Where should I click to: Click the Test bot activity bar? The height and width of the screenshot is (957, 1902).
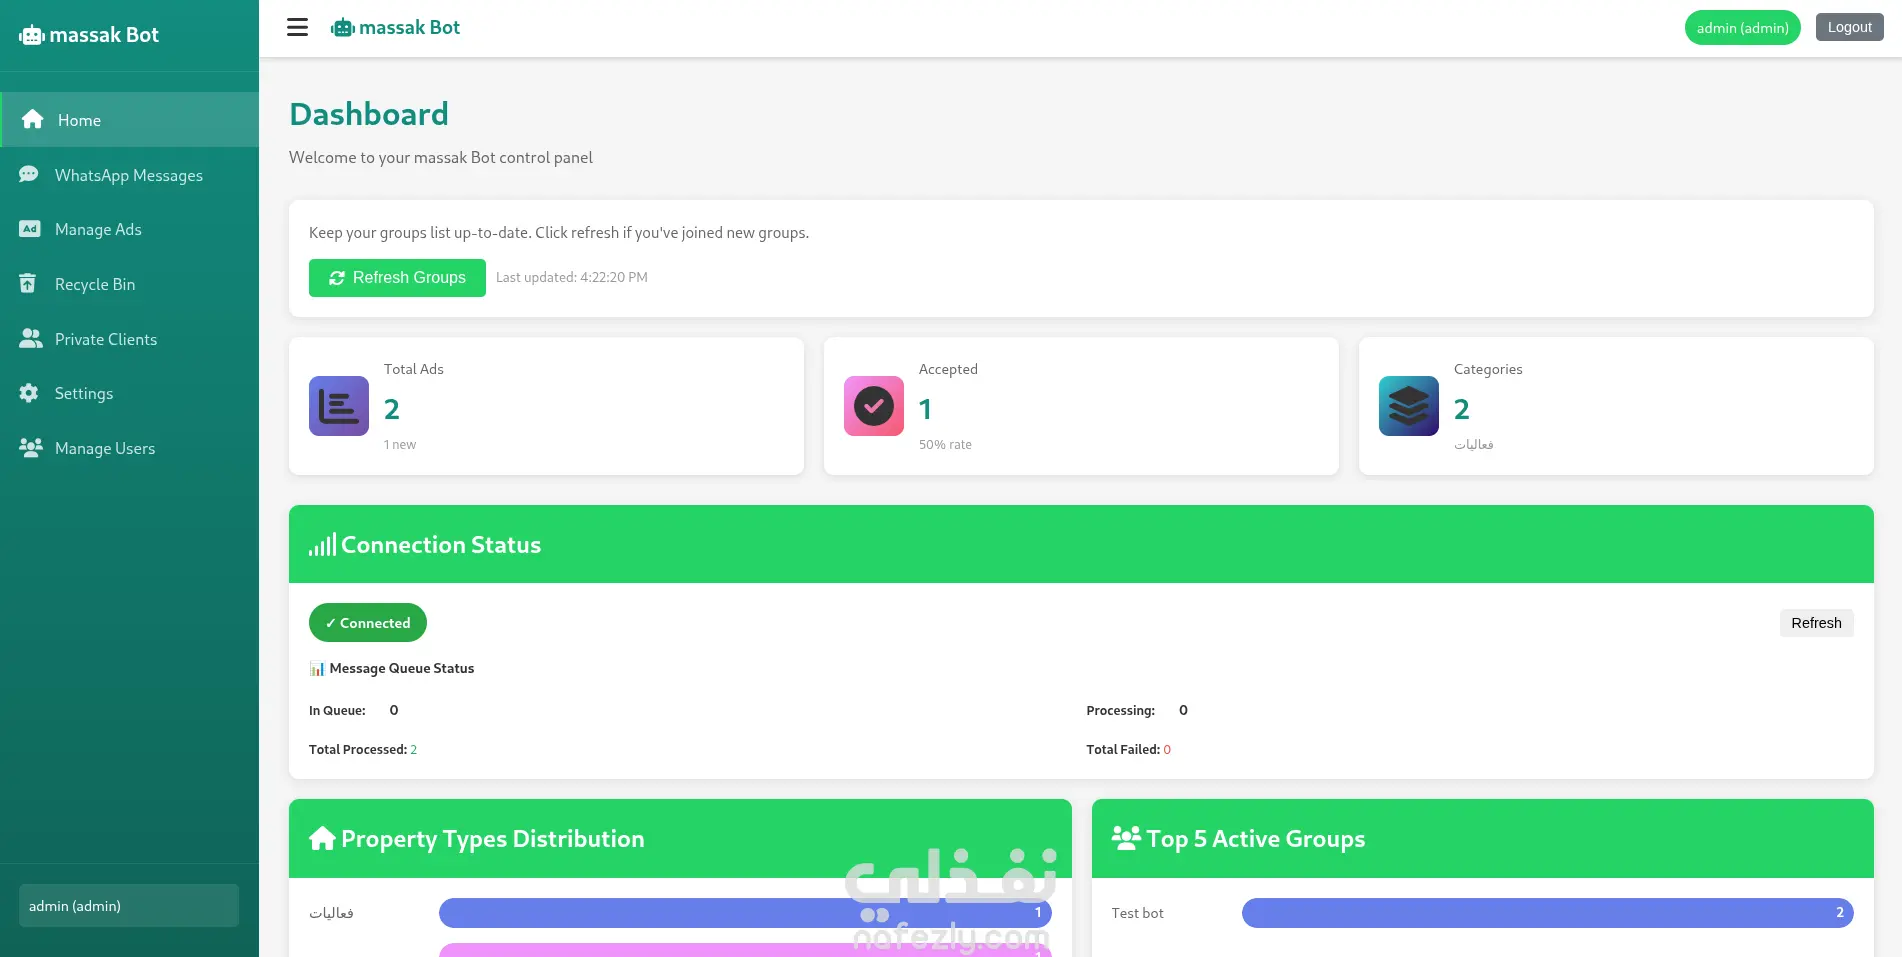1548,913
